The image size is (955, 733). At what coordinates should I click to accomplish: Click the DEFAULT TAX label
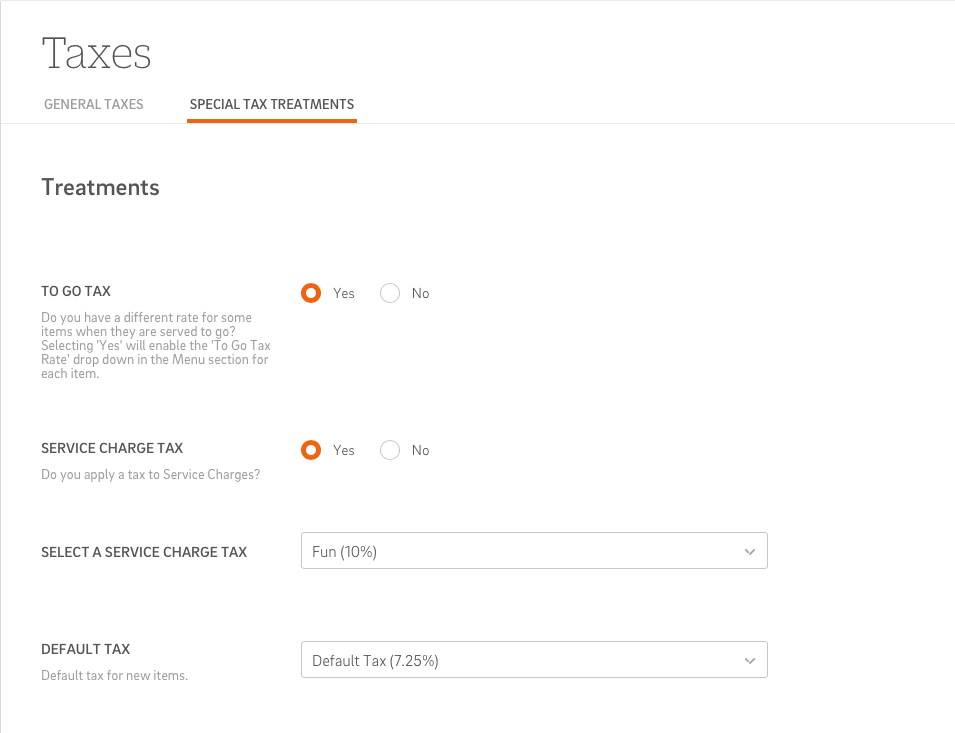tap(86, 649)
